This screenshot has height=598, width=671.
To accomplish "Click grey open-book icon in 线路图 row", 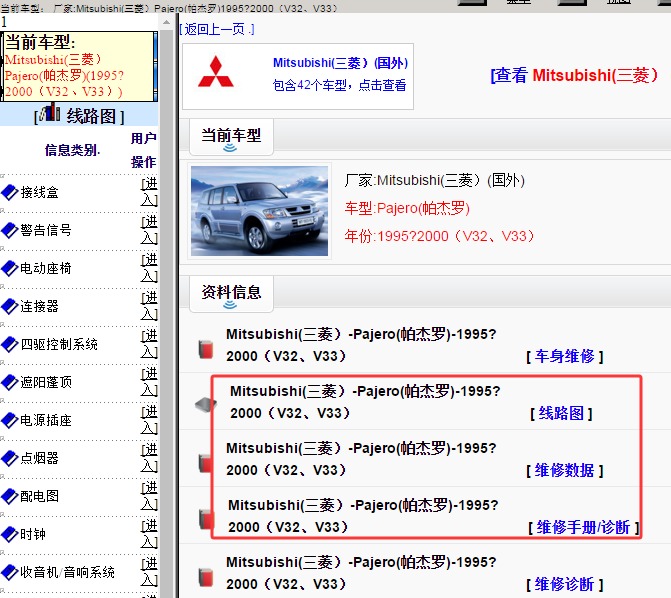I will click(x=206, y=405).
